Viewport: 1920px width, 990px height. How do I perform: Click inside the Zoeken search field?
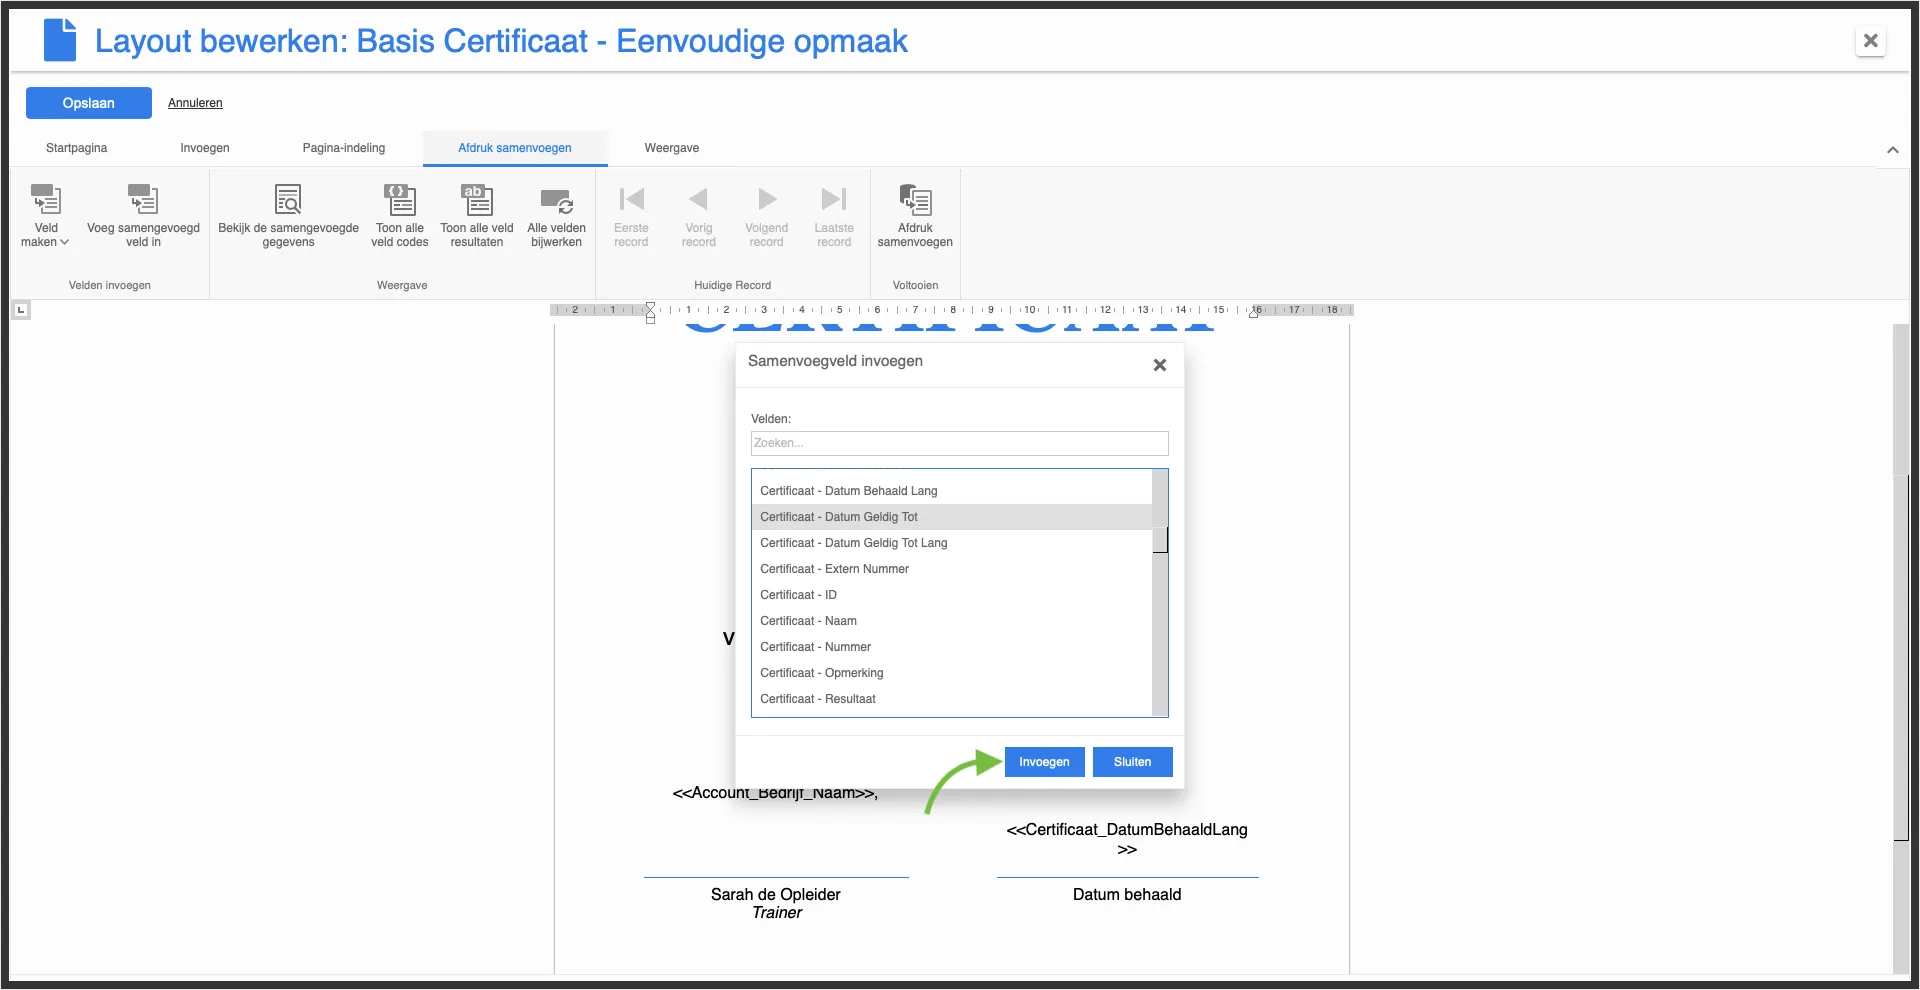959,443
